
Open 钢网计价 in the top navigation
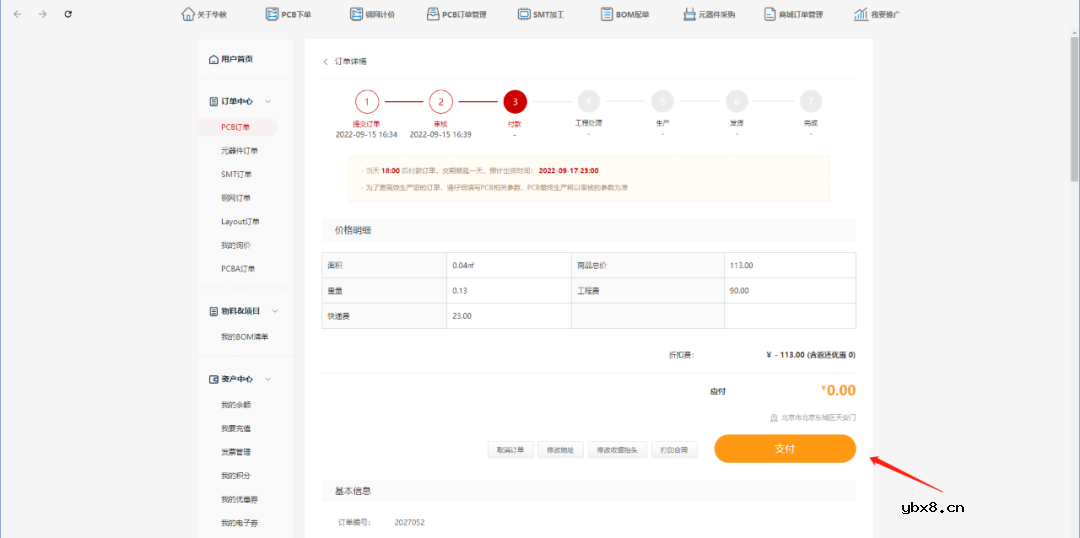click(372, 14)
